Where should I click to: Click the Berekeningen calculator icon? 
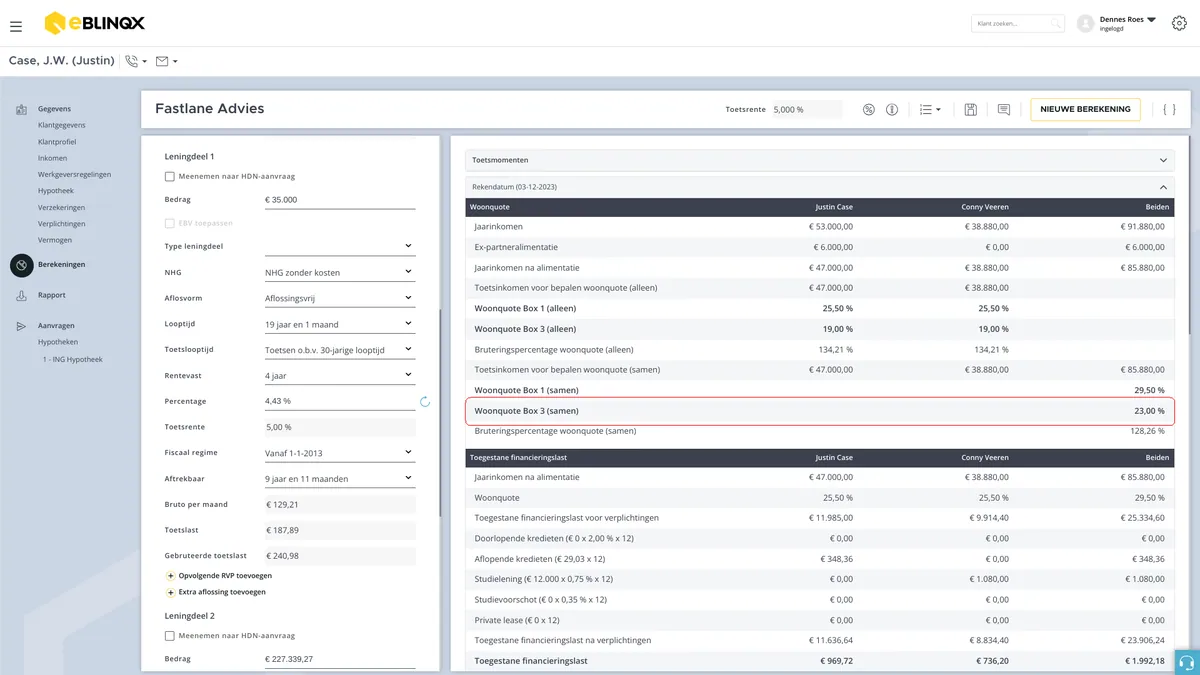click(22, 265)
